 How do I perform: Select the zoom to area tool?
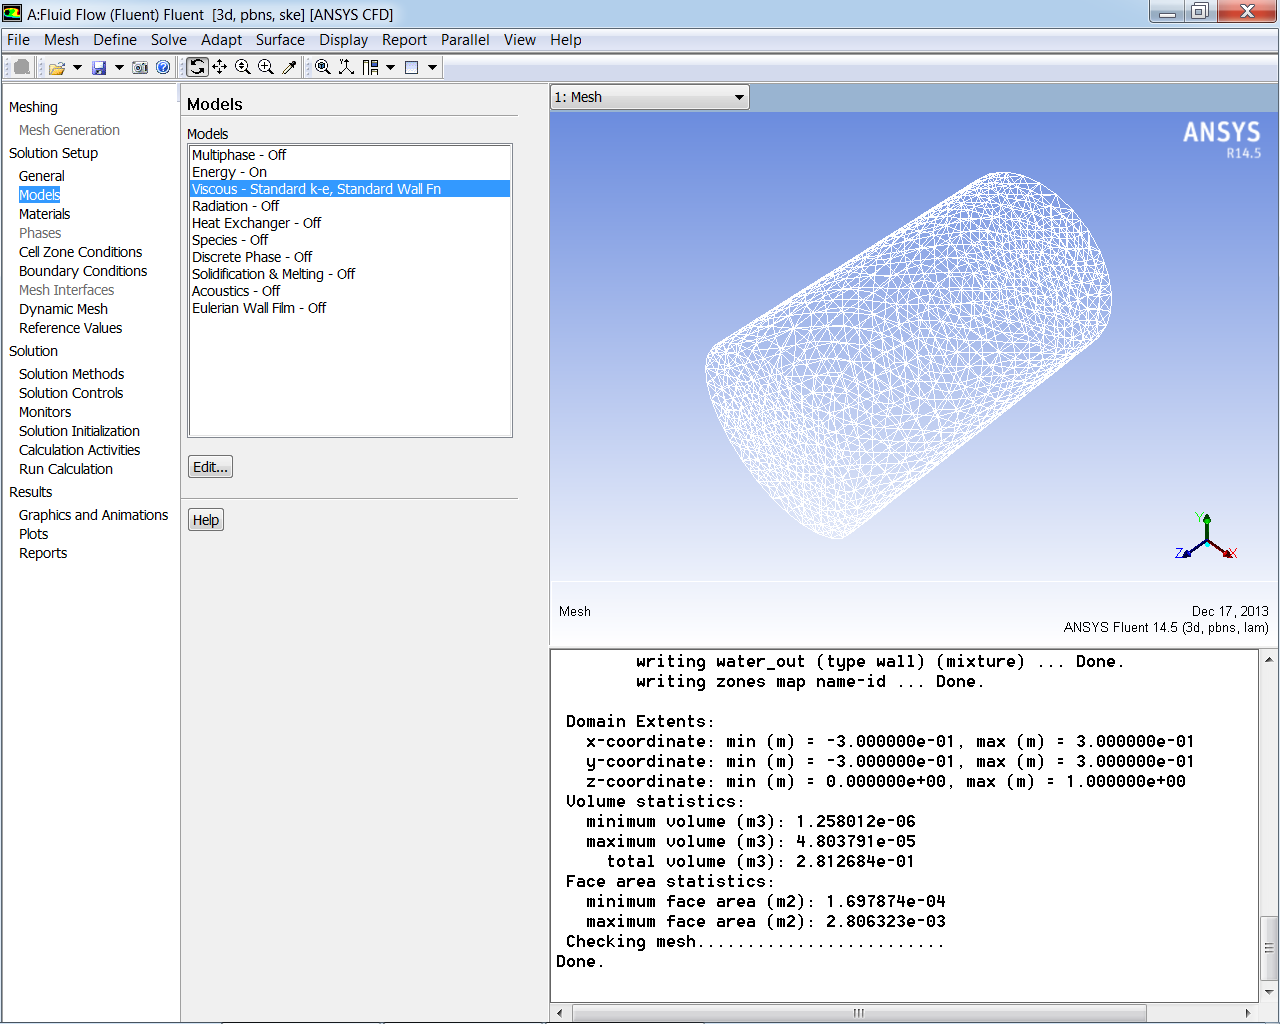click(x=266, y=67)
